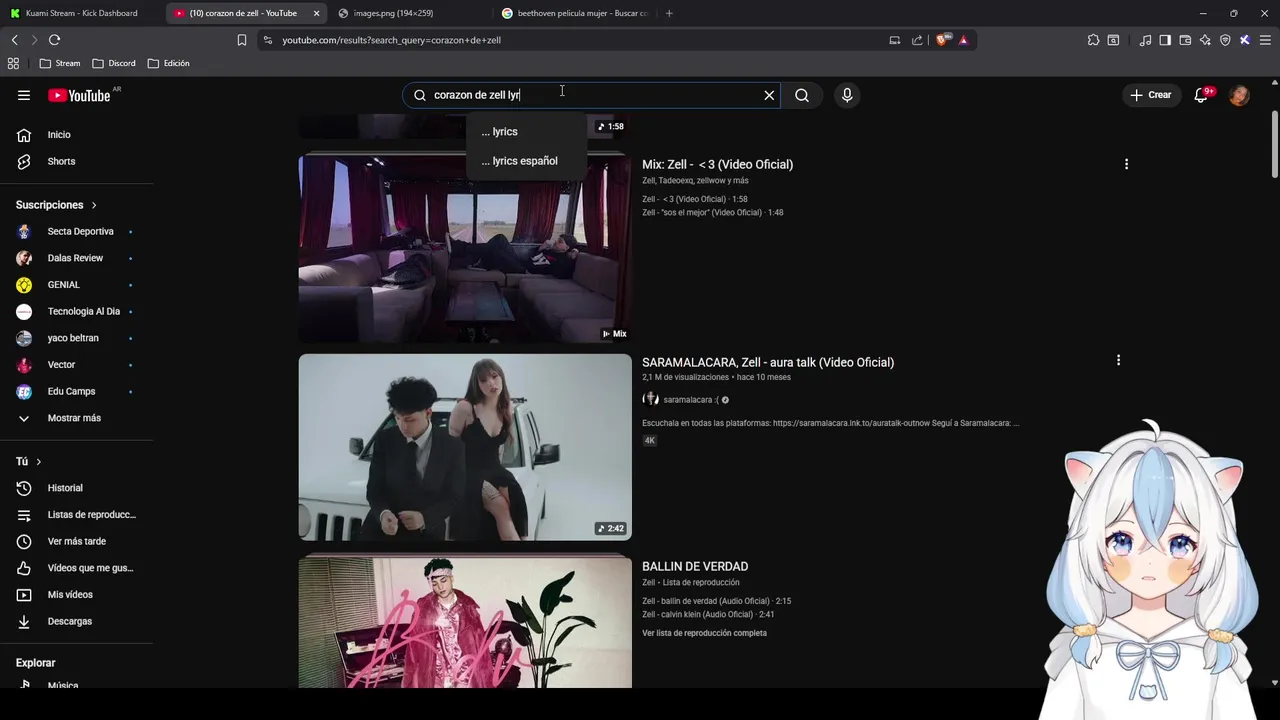Run search with the magnifier button
Viewport: 1280px width, 720px height.
(802, 95)
